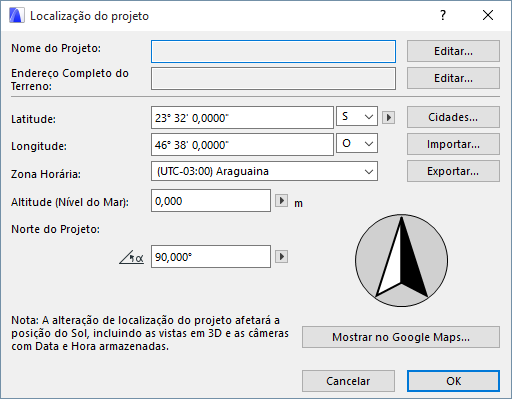The height and width of the screenshot is (399, 512).
Task: Click the Latitude value field
Action: click(x=242, y=118)
